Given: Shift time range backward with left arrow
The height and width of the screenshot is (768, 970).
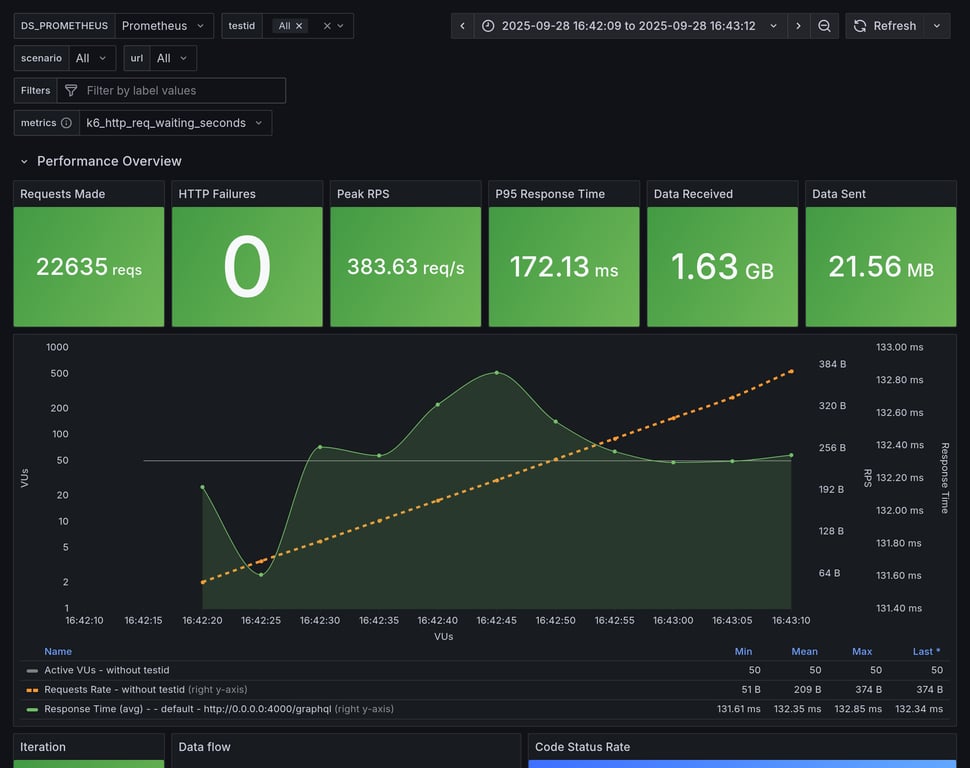Looking at the screenshot, I should coord(462,26).
